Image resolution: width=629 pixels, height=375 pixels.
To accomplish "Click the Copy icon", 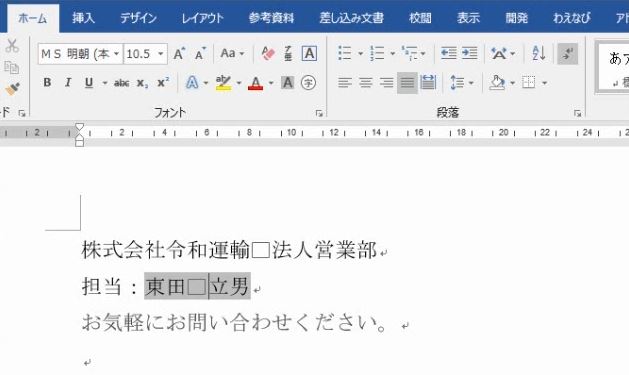I will [x=11, y=67].
